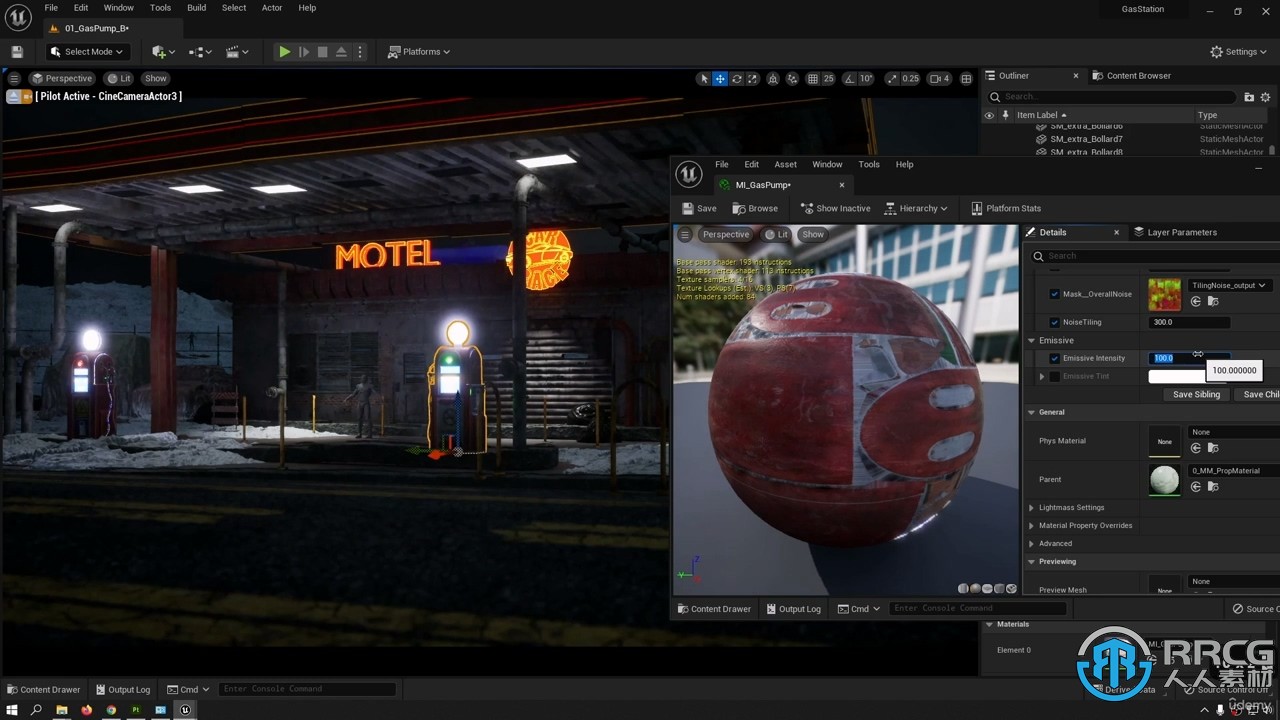Open the grid snap value 25 menu
The image size is (1280, 720).
(828, 79)
